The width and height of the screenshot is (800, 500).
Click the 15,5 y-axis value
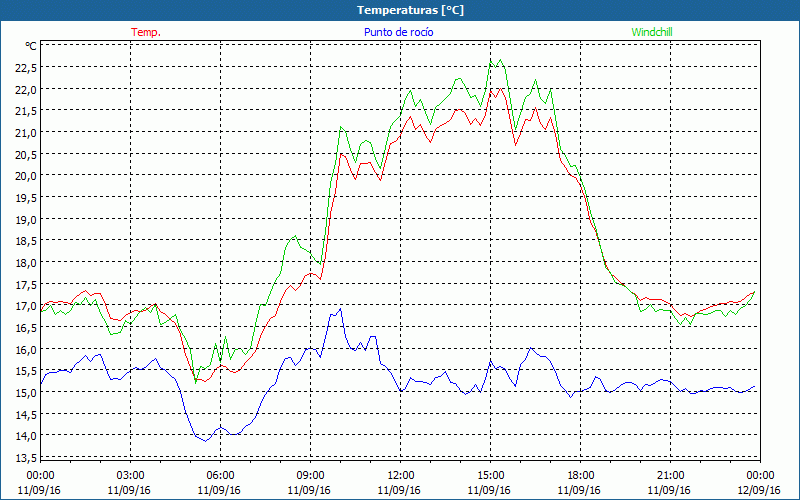pos(26,370)
